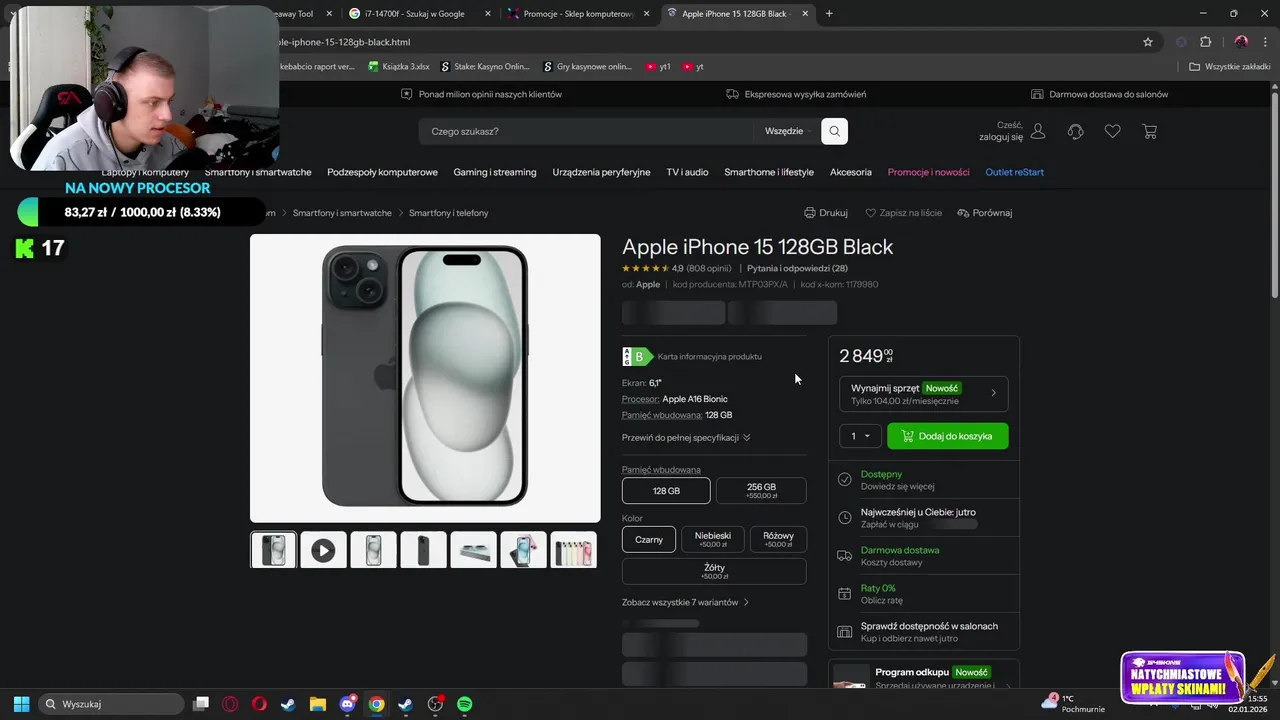Click the headset customer support icon
This screenshot has height=720, width=1280.
pyautogui.click(x=1076, y=131)
